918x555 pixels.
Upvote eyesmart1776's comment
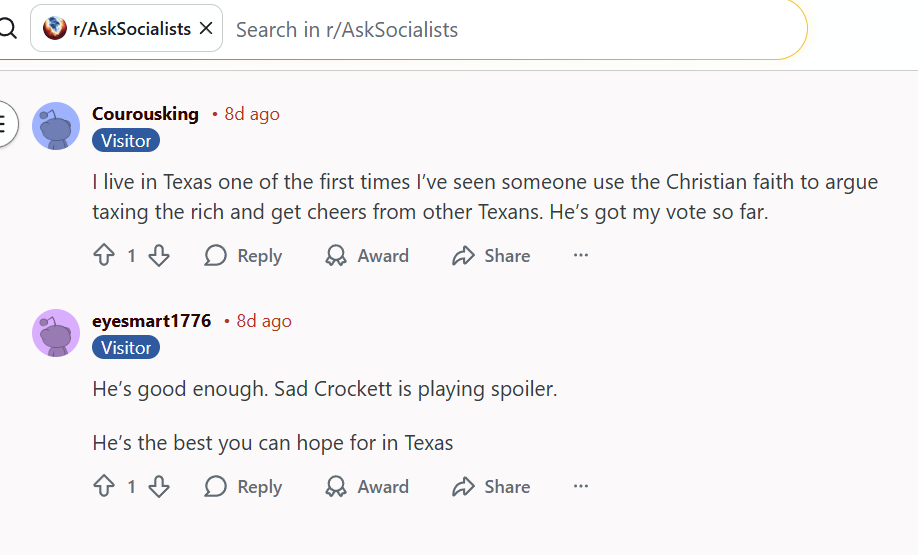pyautogui.click(x=104, y=487)
